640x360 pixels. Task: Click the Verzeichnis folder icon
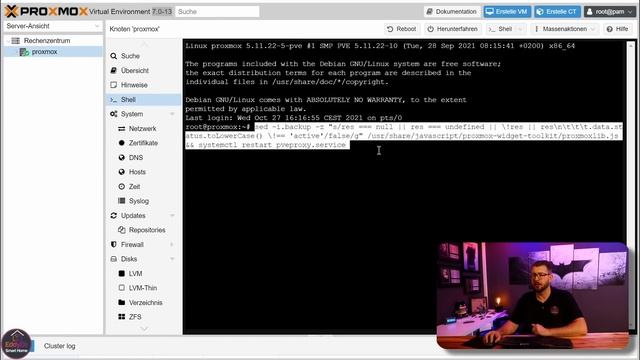[121, 302]
